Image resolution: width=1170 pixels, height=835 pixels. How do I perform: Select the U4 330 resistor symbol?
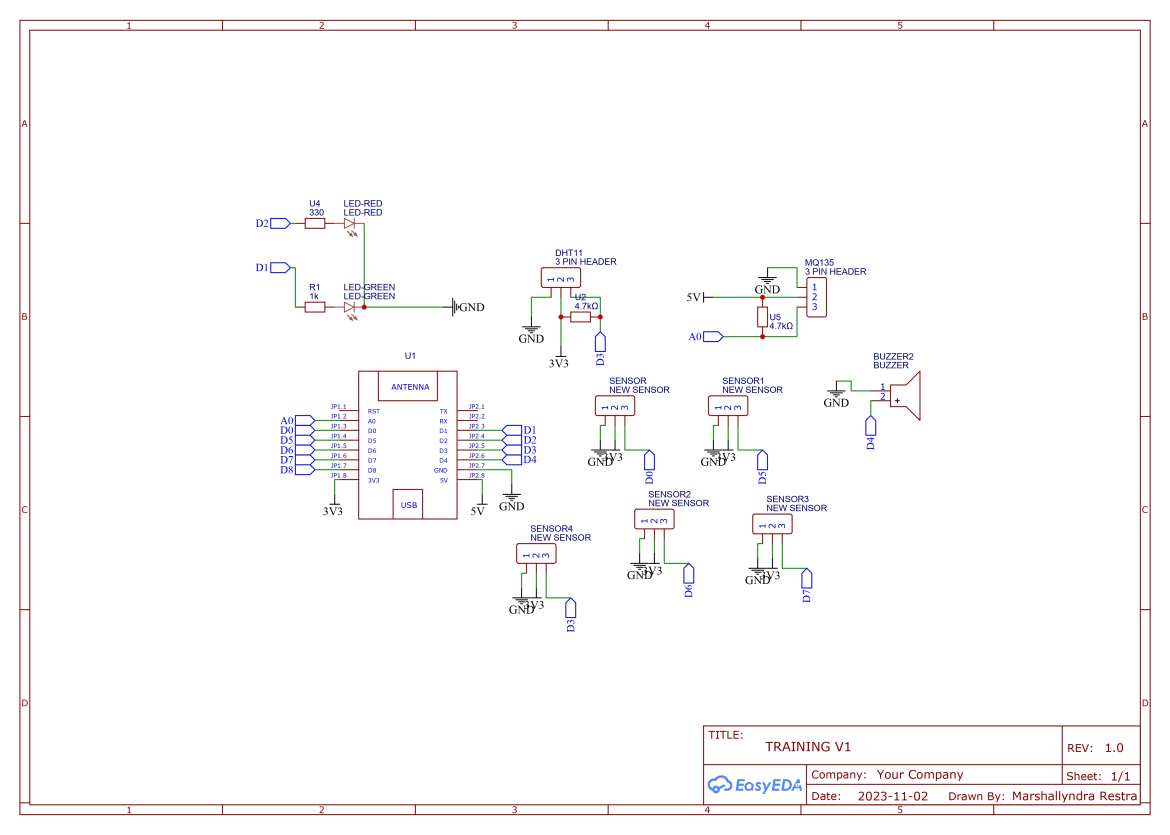(x=315, y=223)
